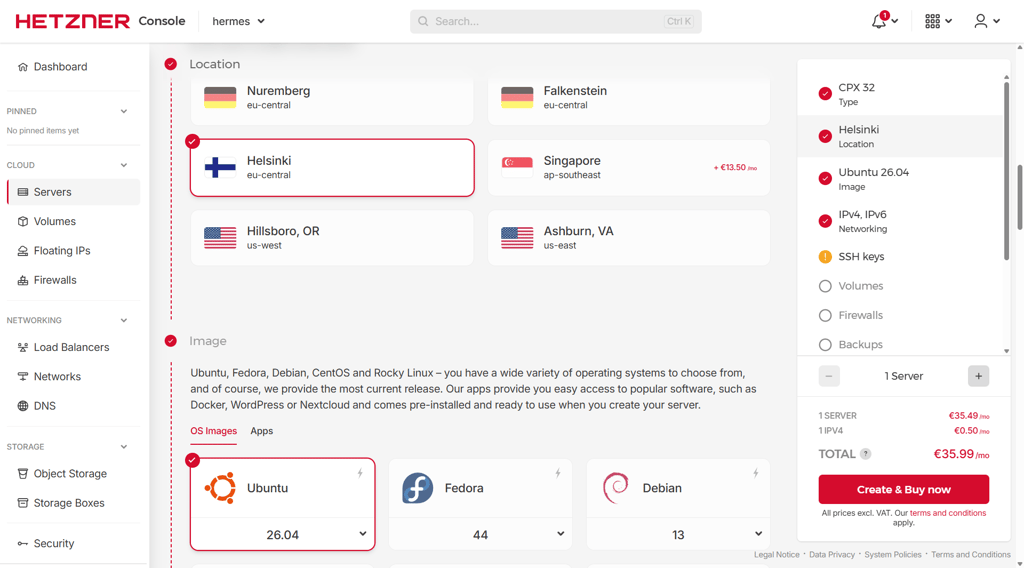Viewport: 1024px width, 568px height.
Task: Click the summary panel scrollbar
Action: (1006, 170)
